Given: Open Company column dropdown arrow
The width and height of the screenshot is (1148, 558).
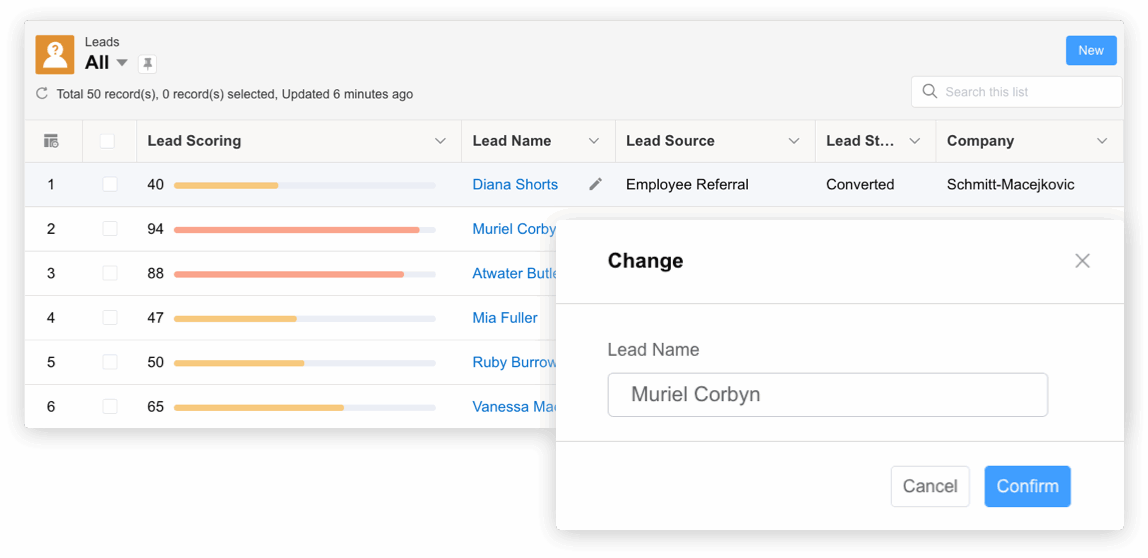Looking at the screenshot, I should (1102, 141).
